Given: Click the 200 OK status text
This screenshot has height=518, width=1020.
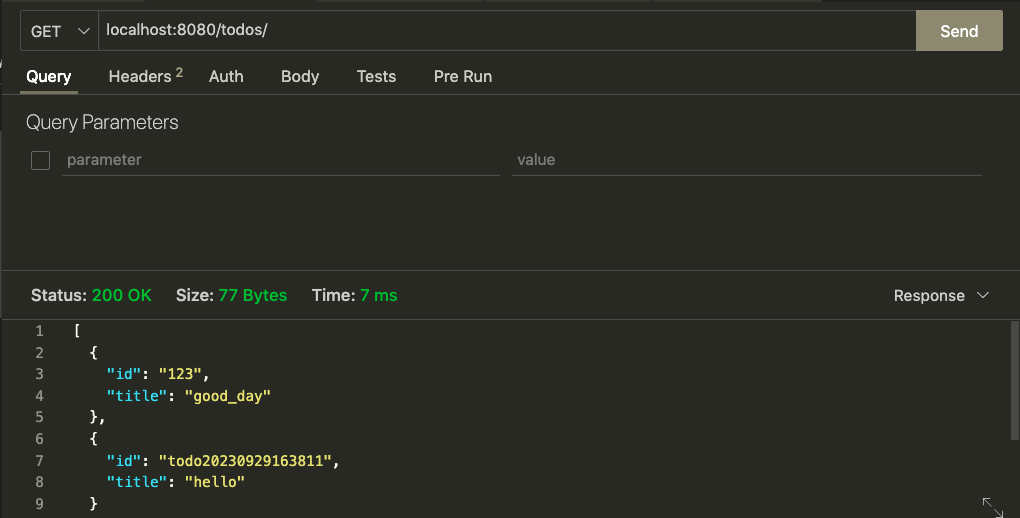Looking at the screenshot, I should 121,296.
